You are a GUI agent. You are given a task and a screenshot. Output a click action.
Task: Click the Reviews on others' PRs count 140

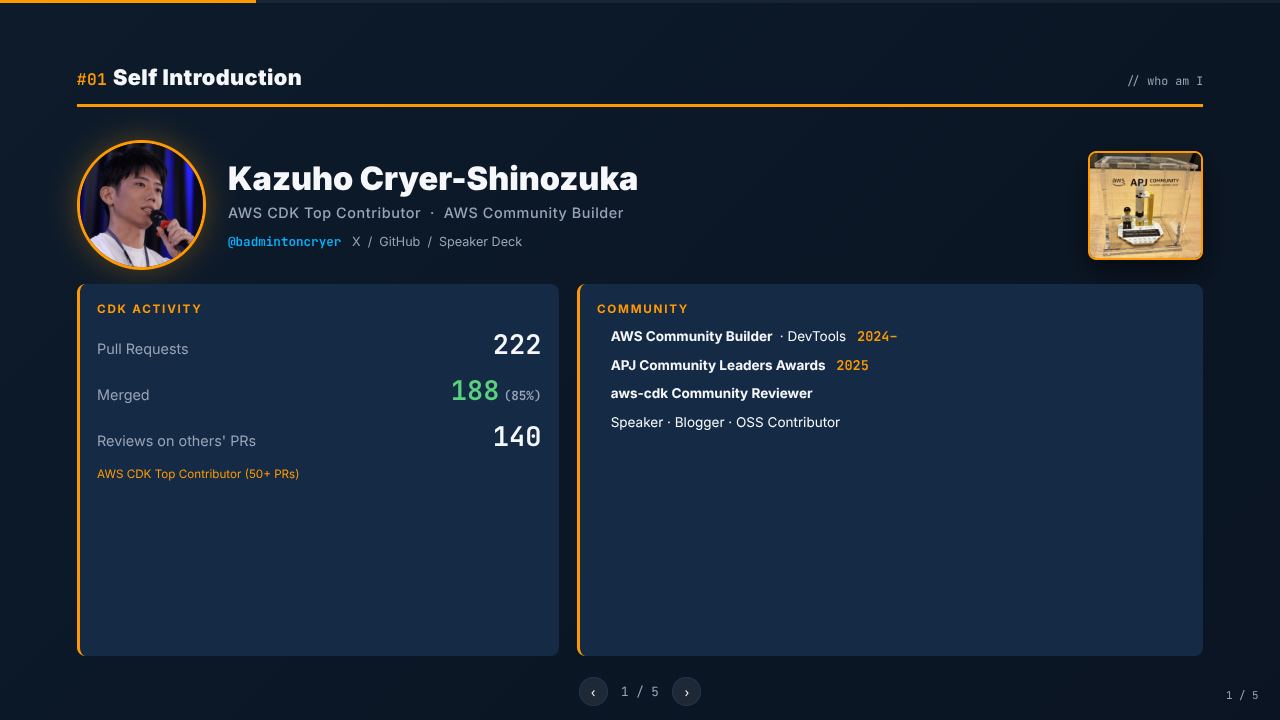[x=517, y=437]
